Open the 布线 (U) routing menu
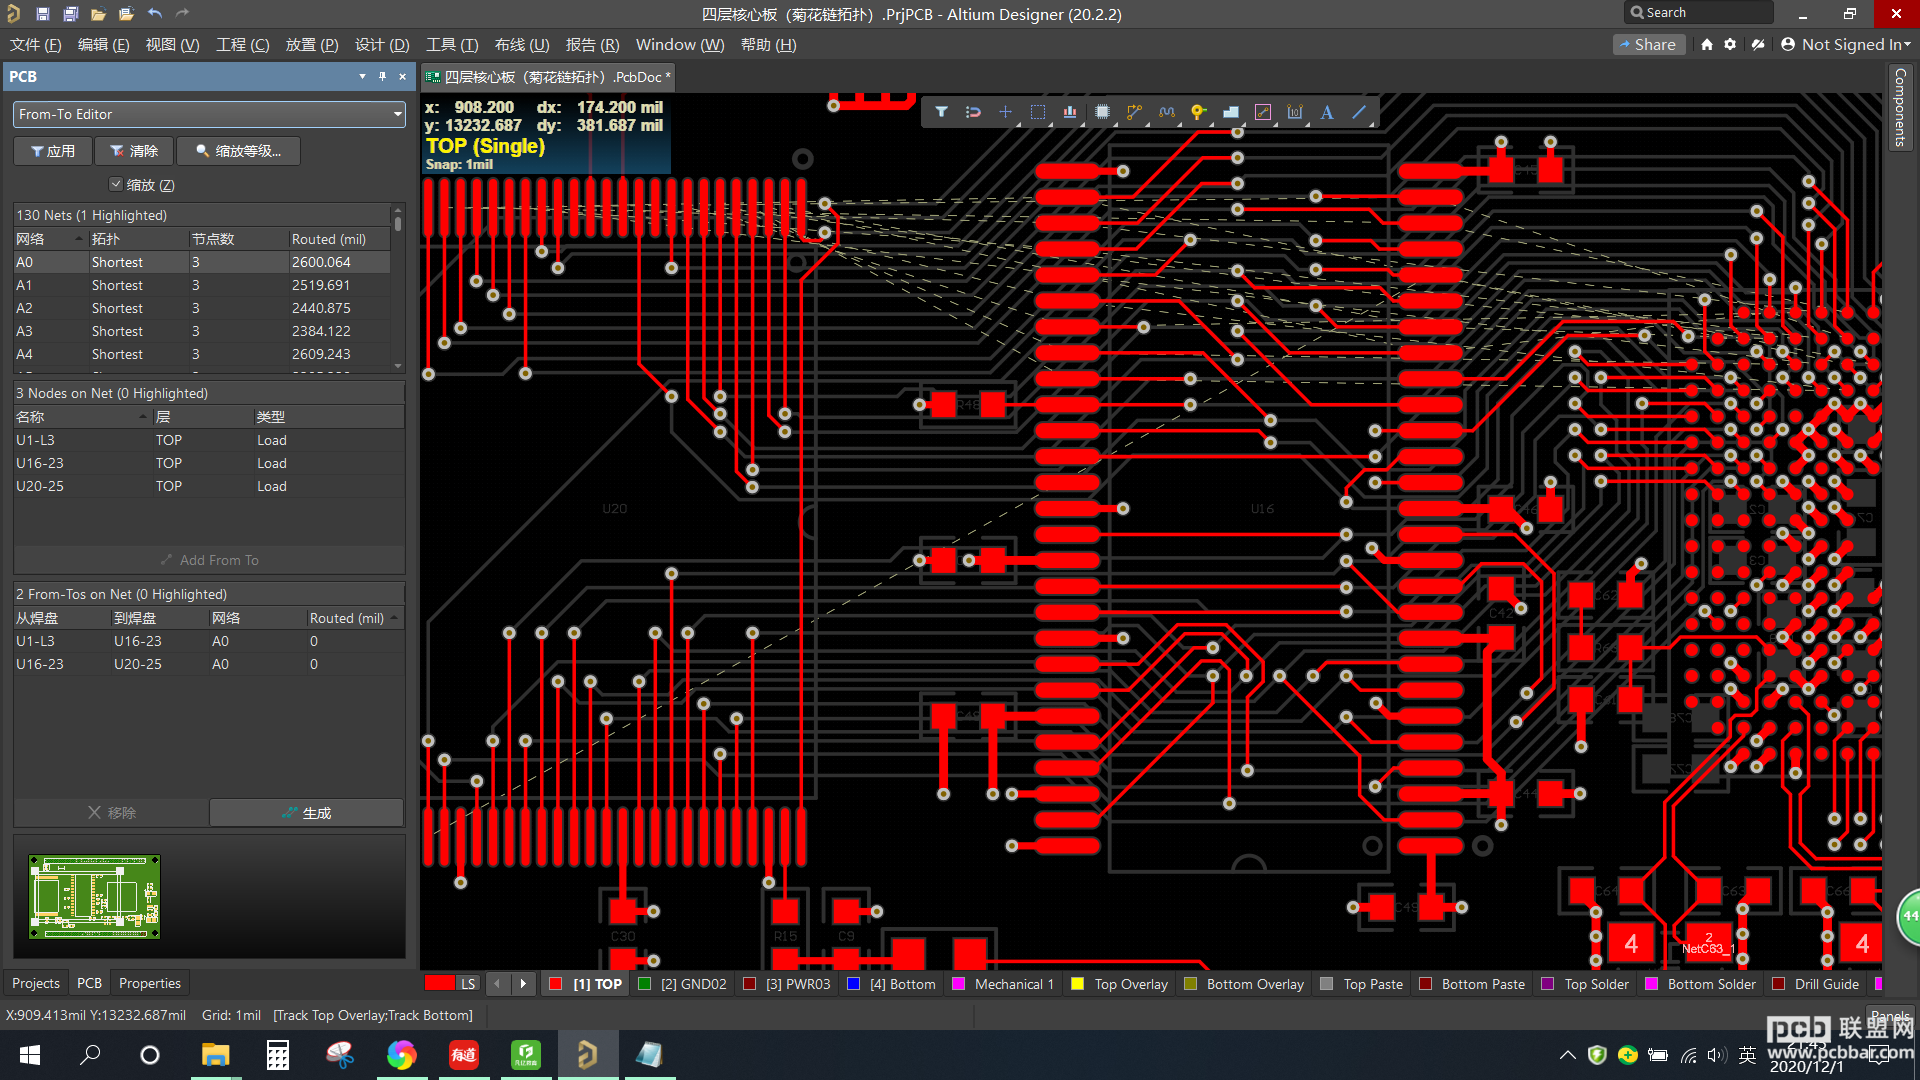Screen dimensions: 1920x1080 click(522, 44)
